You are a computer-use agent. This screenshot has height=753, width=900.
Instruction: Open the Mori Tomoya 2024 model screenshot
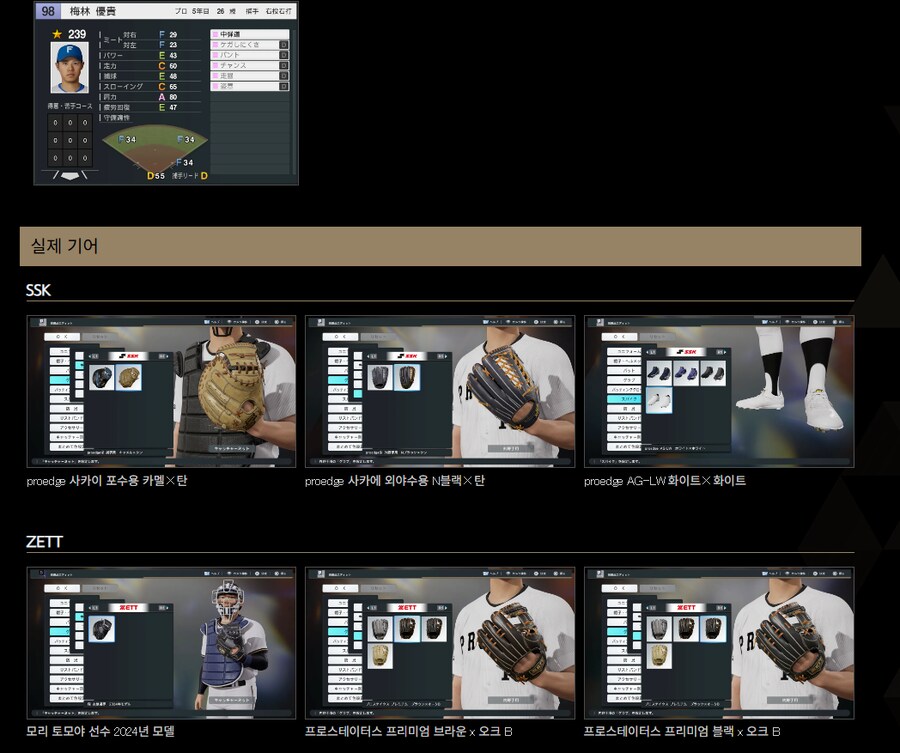click(x=161, y=643)
